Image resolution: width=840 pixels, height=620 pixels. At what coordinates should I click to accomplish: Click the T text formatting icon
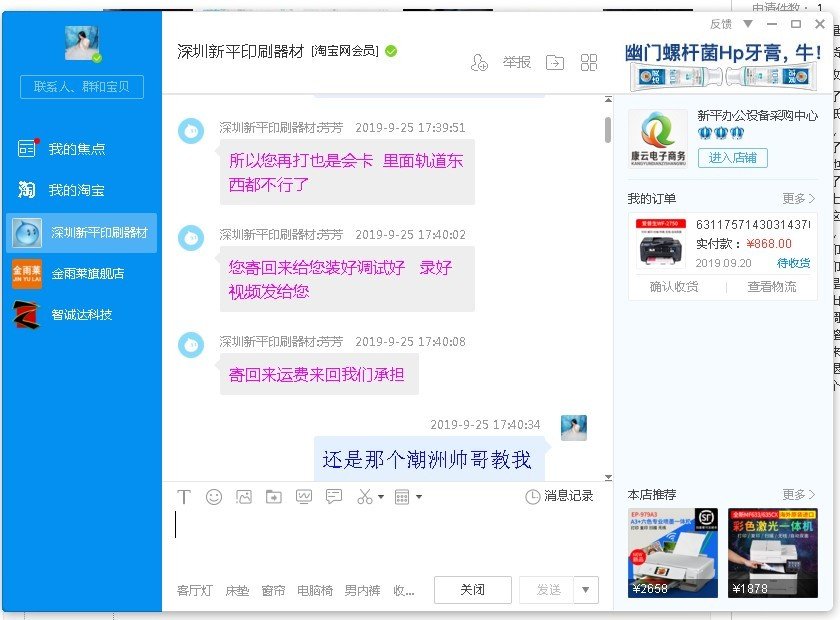[x=184, y=496]
